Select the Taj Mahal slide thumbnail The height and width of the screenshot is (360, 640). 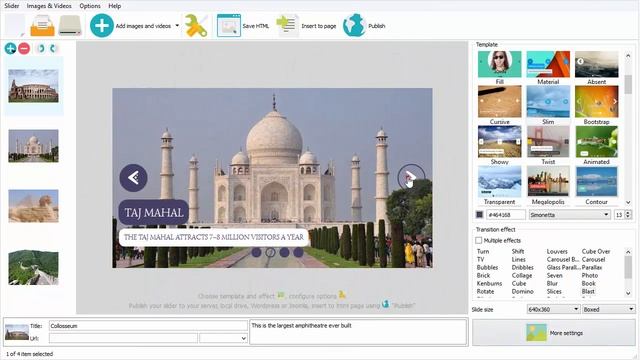click(x=33, y=146)
